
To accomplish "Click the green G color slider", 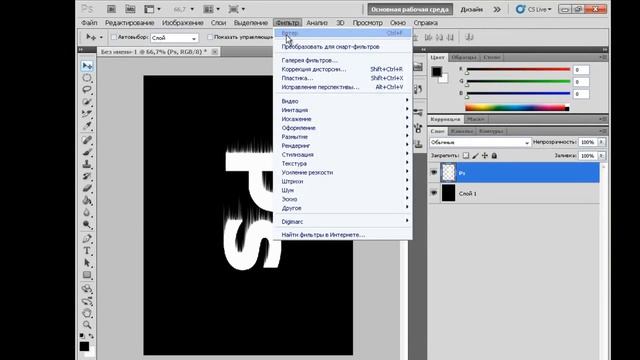I will 518,82.
